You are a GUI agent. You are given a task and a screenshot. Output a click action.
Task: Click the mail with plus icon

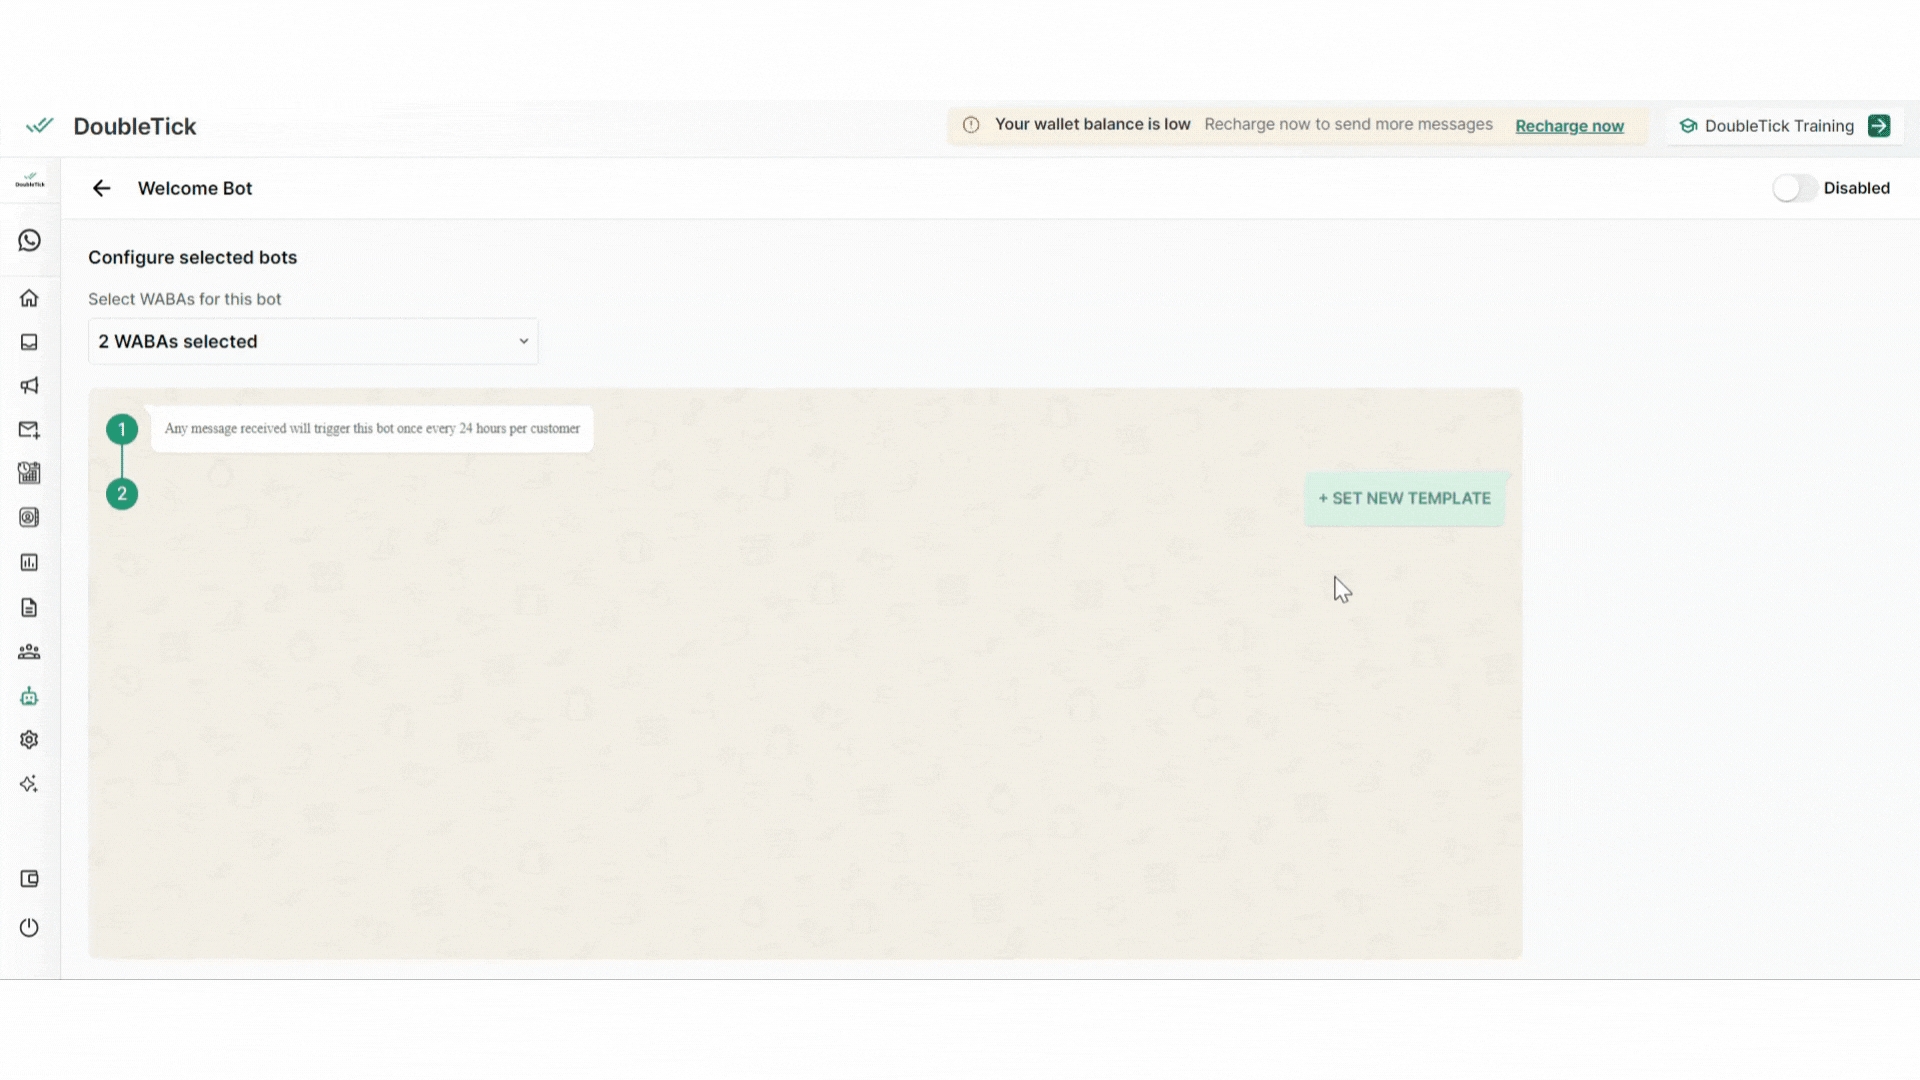29,430
